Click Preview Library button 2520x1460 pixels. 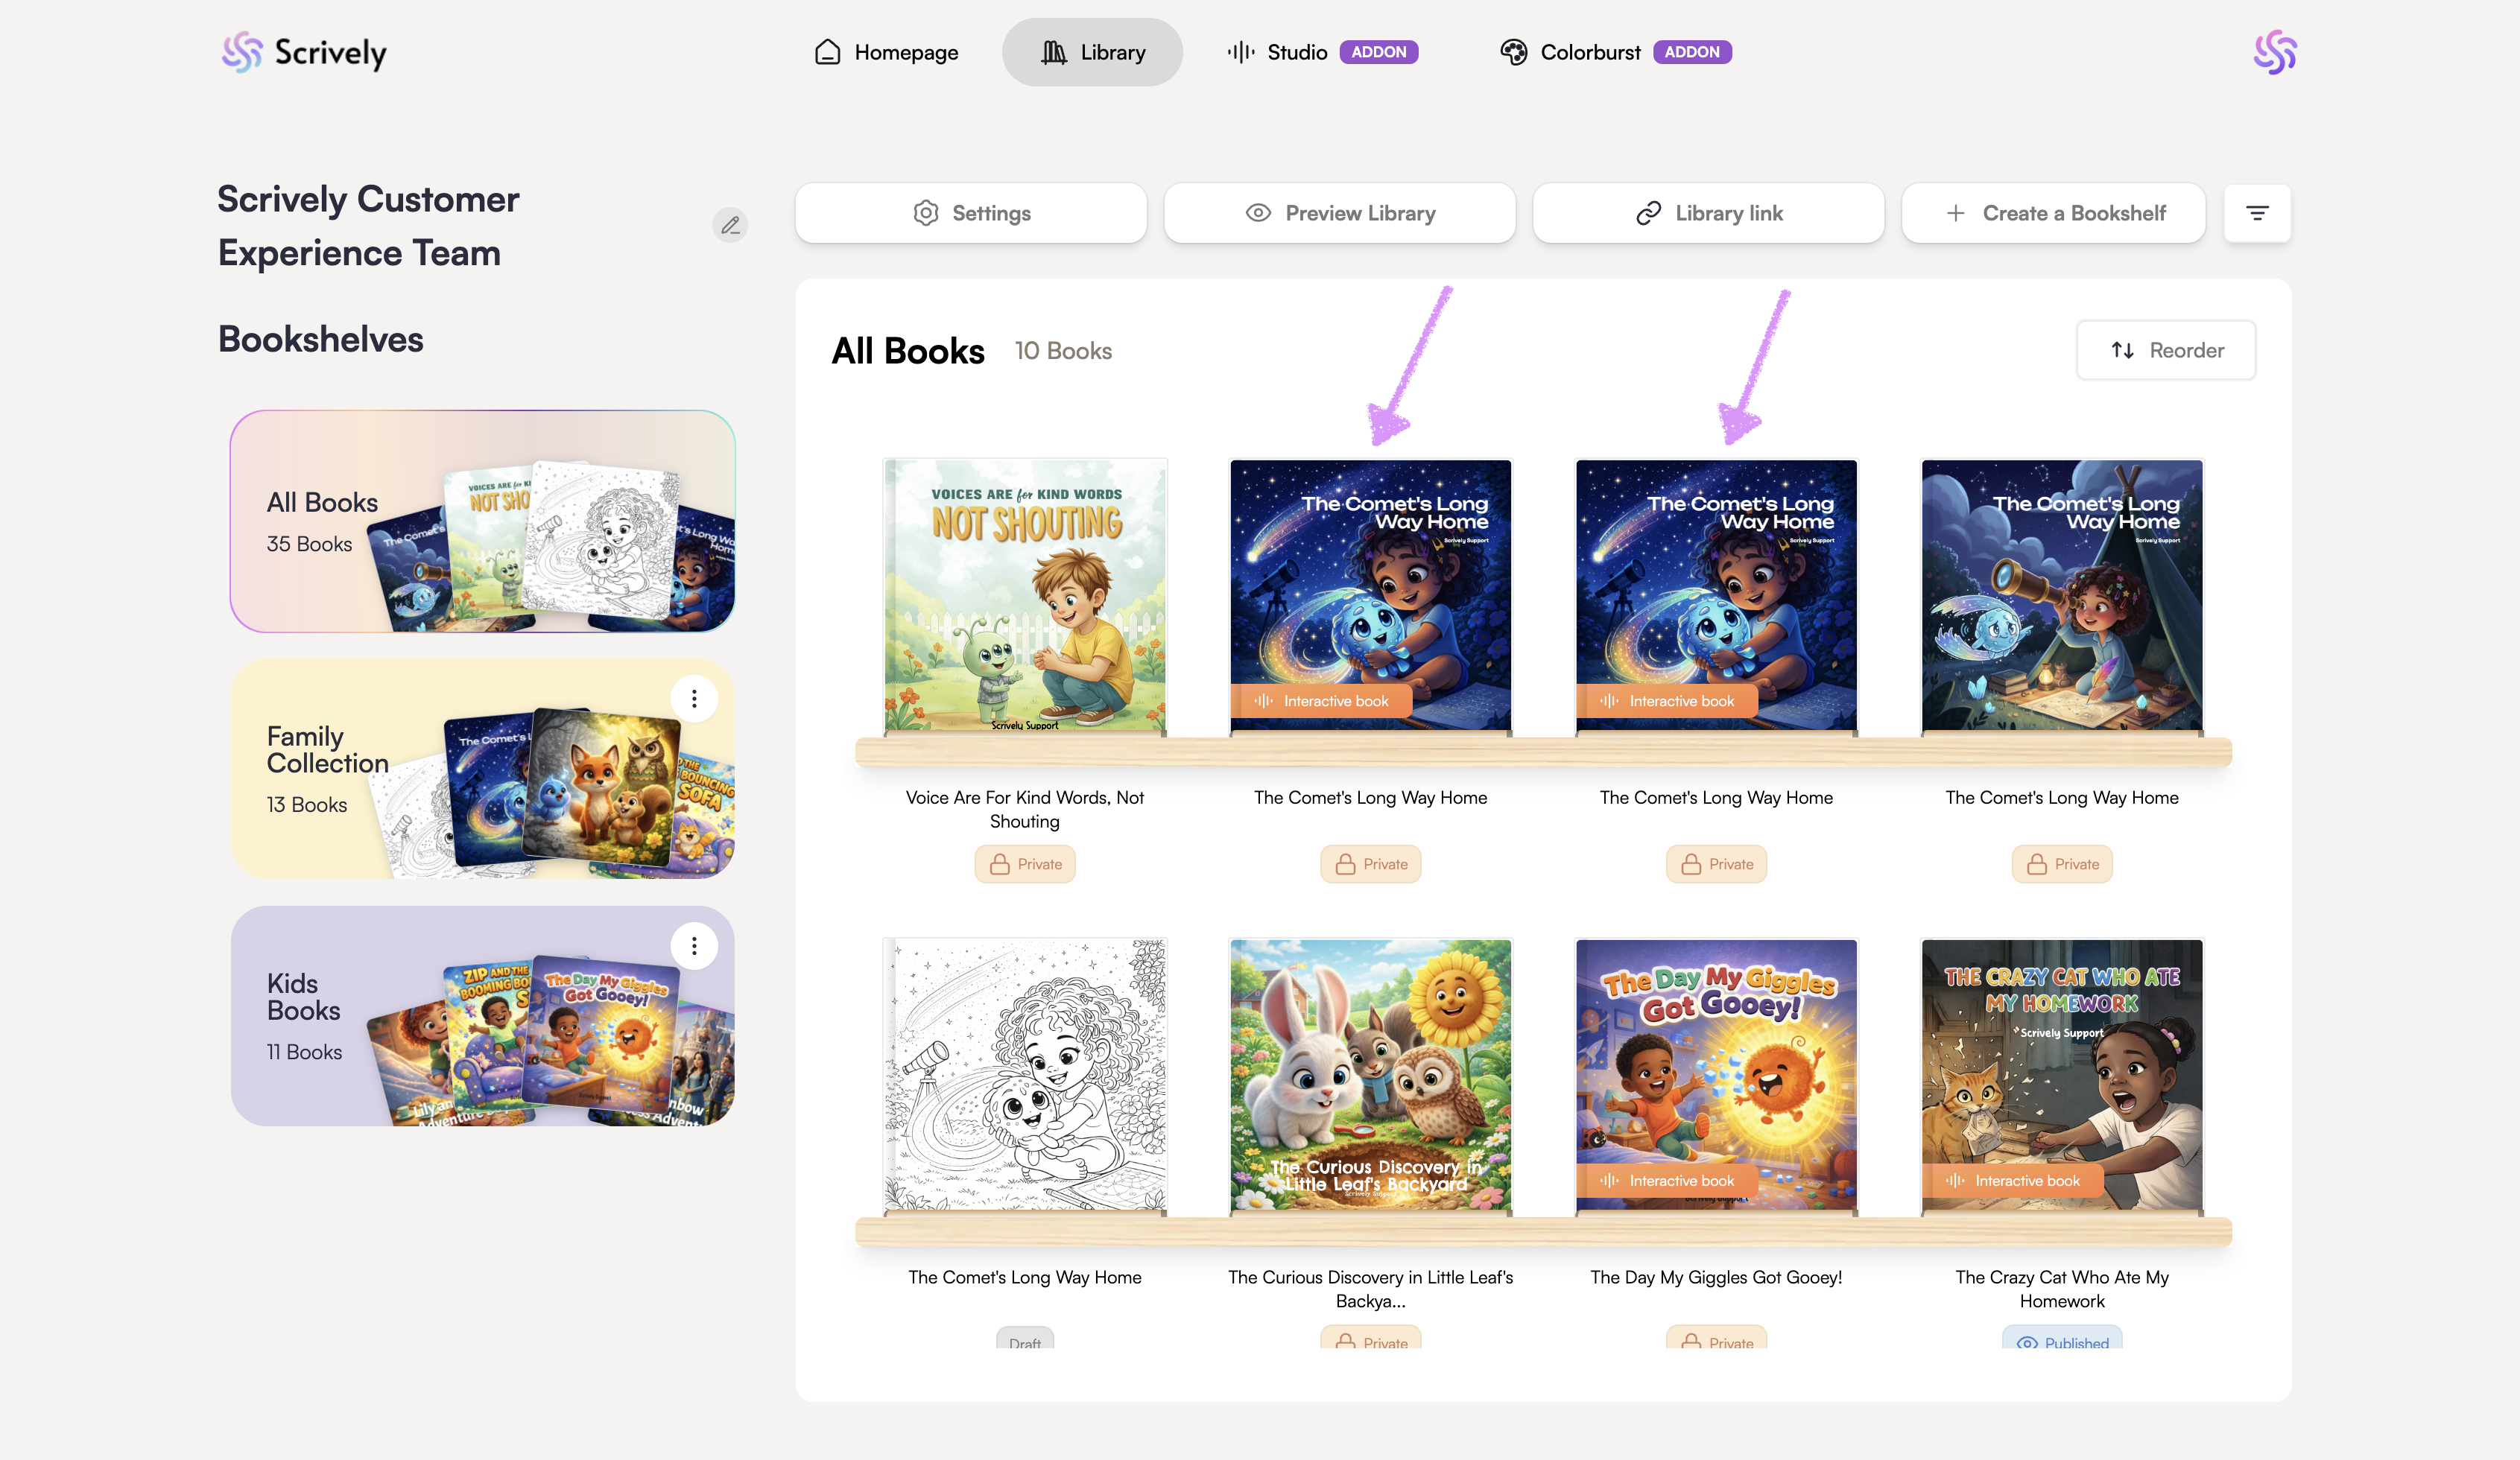point(1339,213)
